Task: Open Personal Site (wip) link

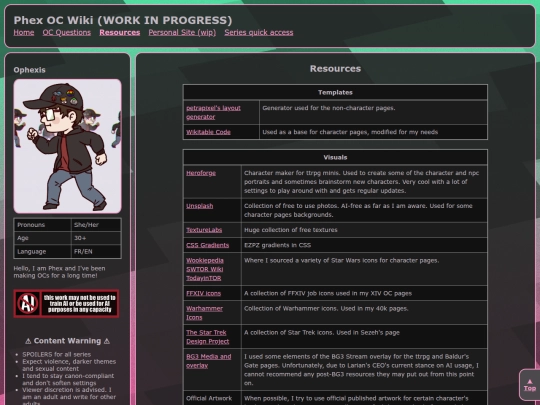Action: click(x=182, y=32)
